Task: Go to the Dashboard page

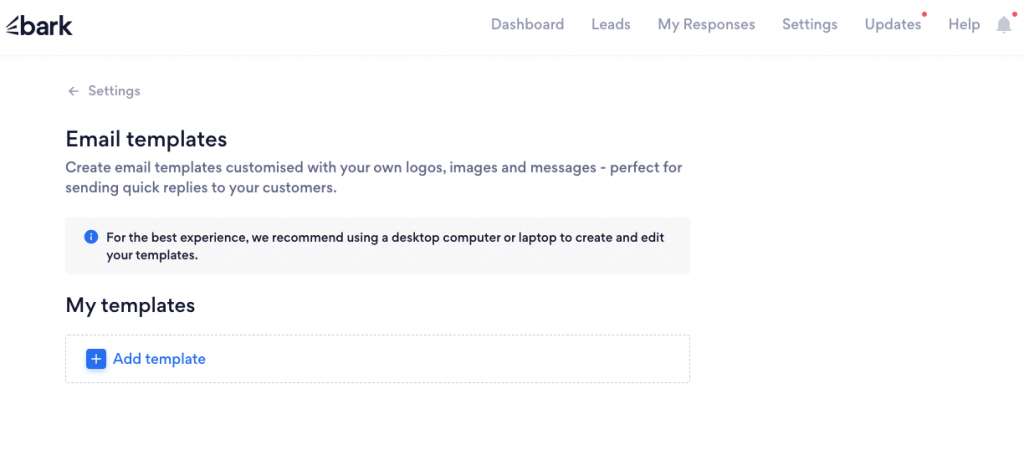Action: pos(527,25)
